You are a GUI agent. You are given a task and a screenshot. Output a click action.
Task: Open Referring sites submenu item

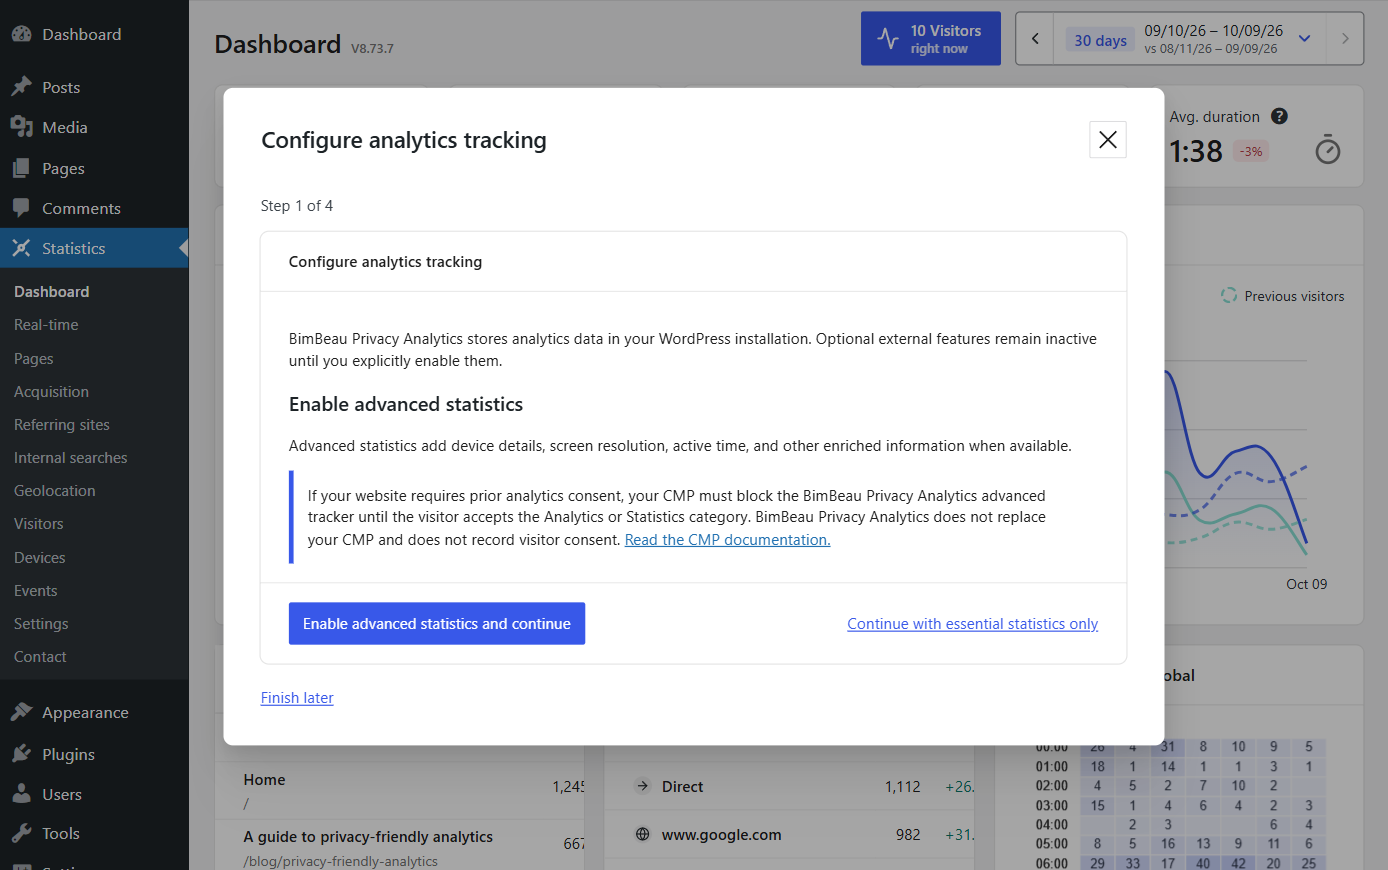tap(62, 424)
